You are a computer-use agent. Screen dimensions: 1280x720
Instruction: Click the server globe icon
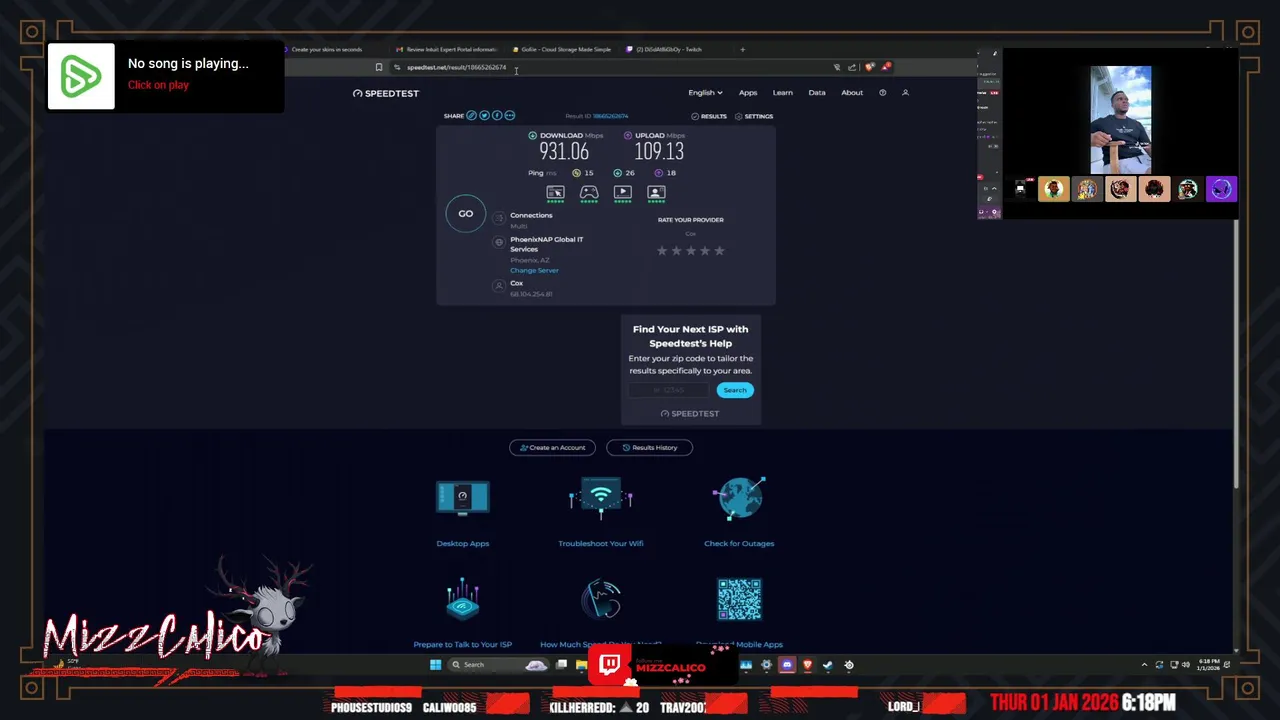coord(499,242)
